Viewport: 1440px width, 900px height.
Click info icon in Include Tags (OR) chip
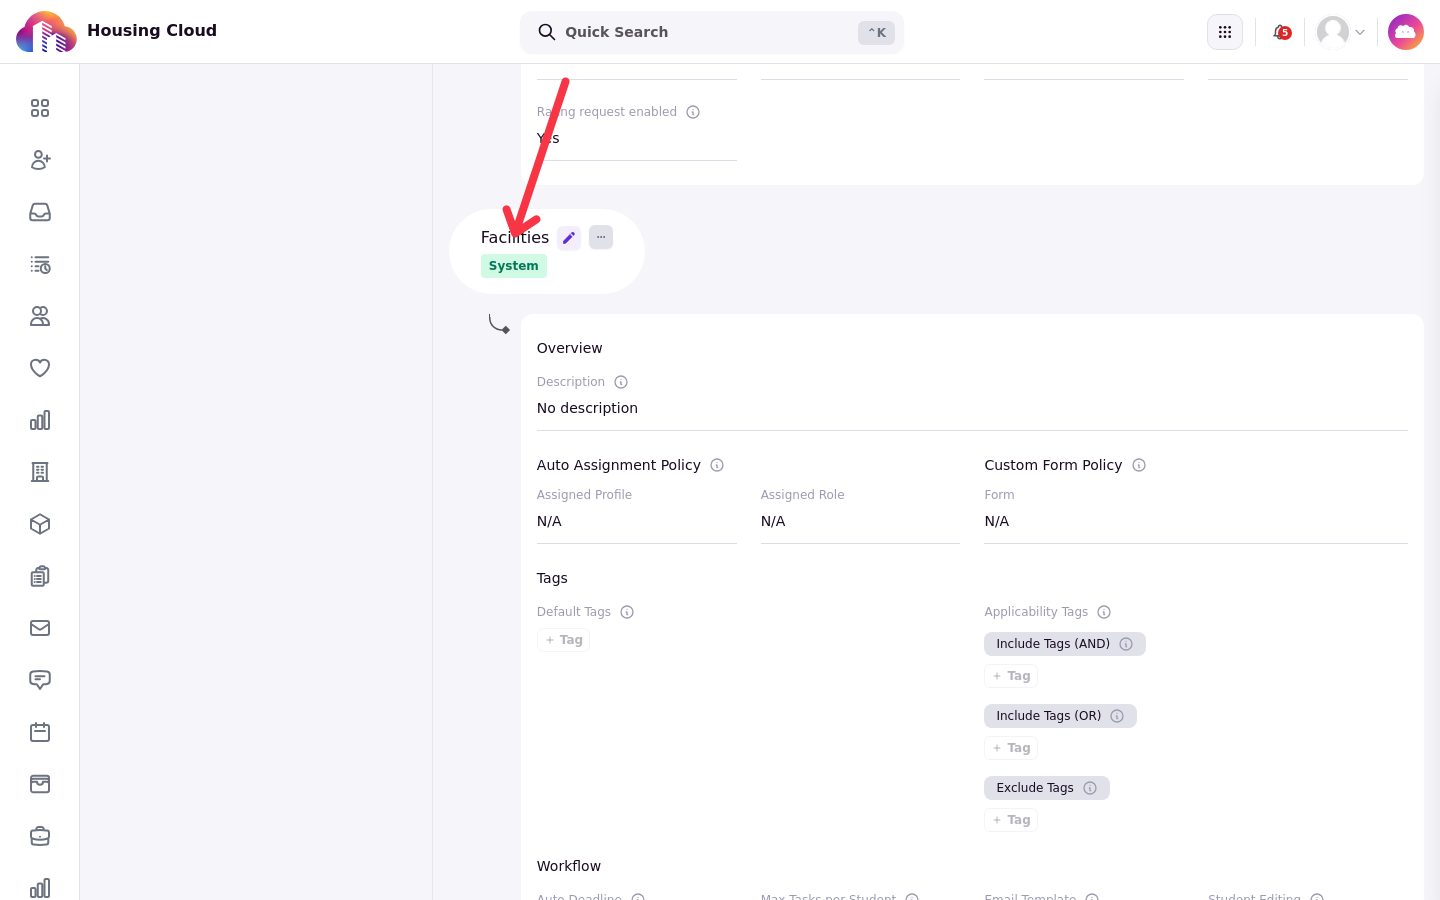point(1117,716)
